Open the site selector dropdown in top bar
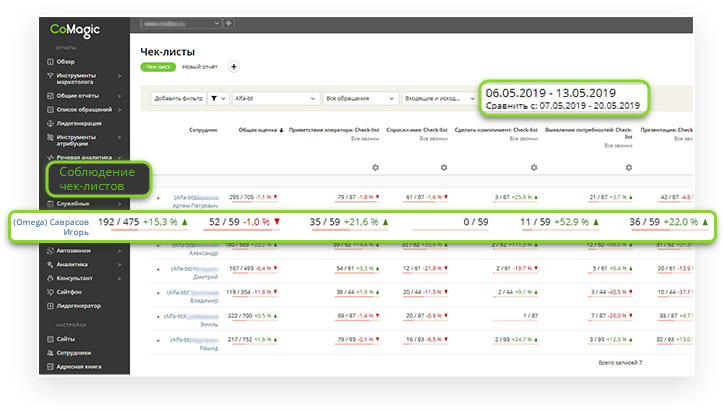The width and height of the screenshot is (724, 412). coord(181,23)
